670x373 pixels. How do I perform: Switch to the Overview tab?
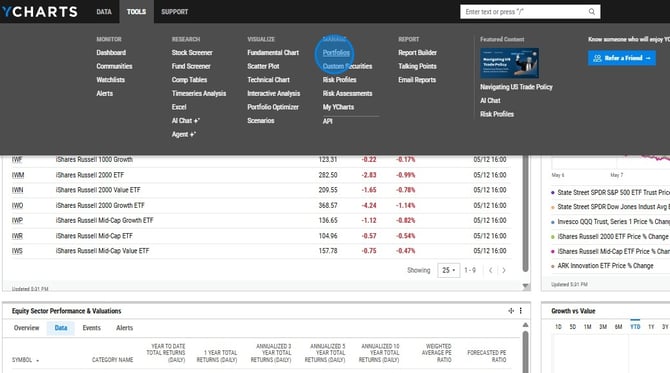pyautogui.click(x=26, y=328)
